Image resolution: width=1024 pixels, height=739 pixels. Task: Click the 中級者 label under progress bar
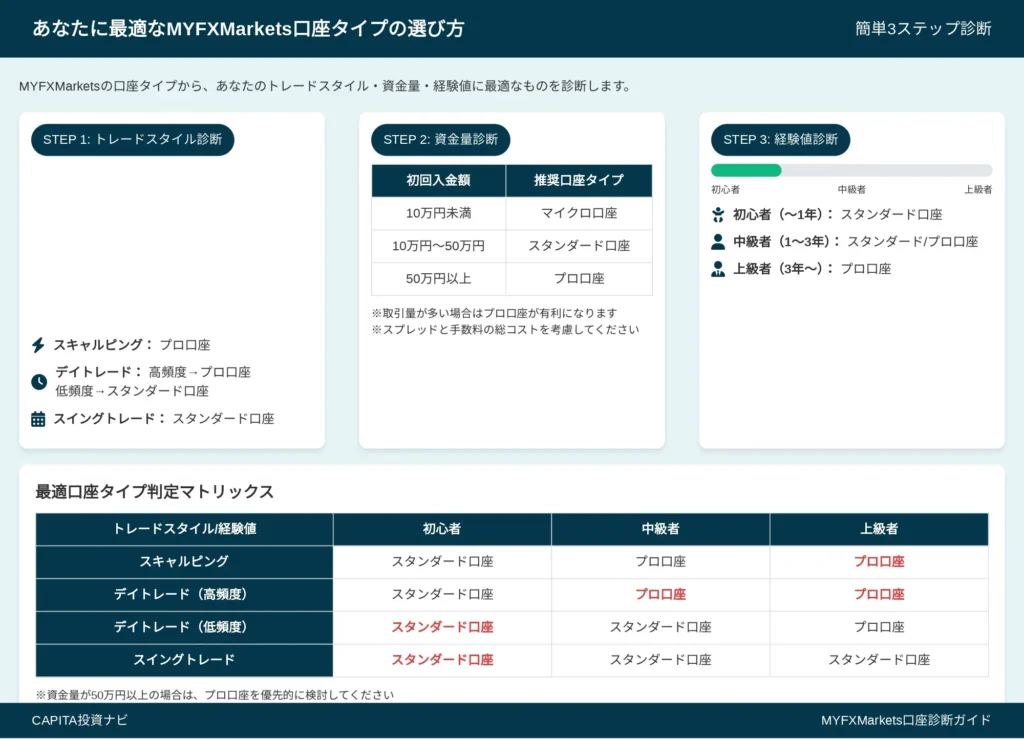pos(852,190)
